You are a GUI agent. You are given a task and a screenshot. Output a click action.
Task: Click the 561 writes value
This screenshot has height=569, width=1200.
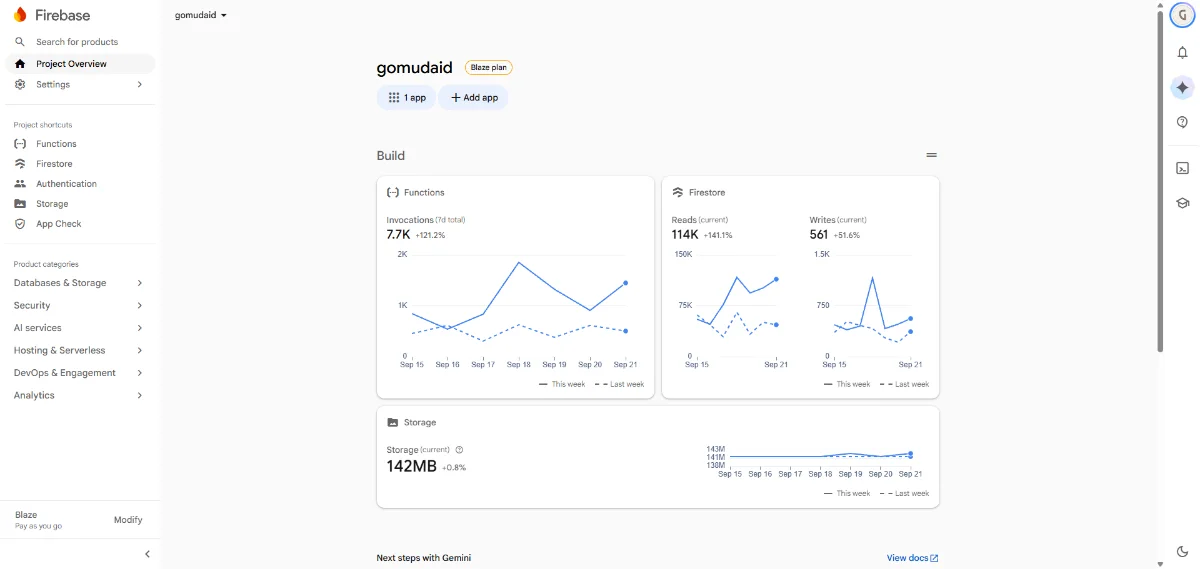(x=819, y=235)
